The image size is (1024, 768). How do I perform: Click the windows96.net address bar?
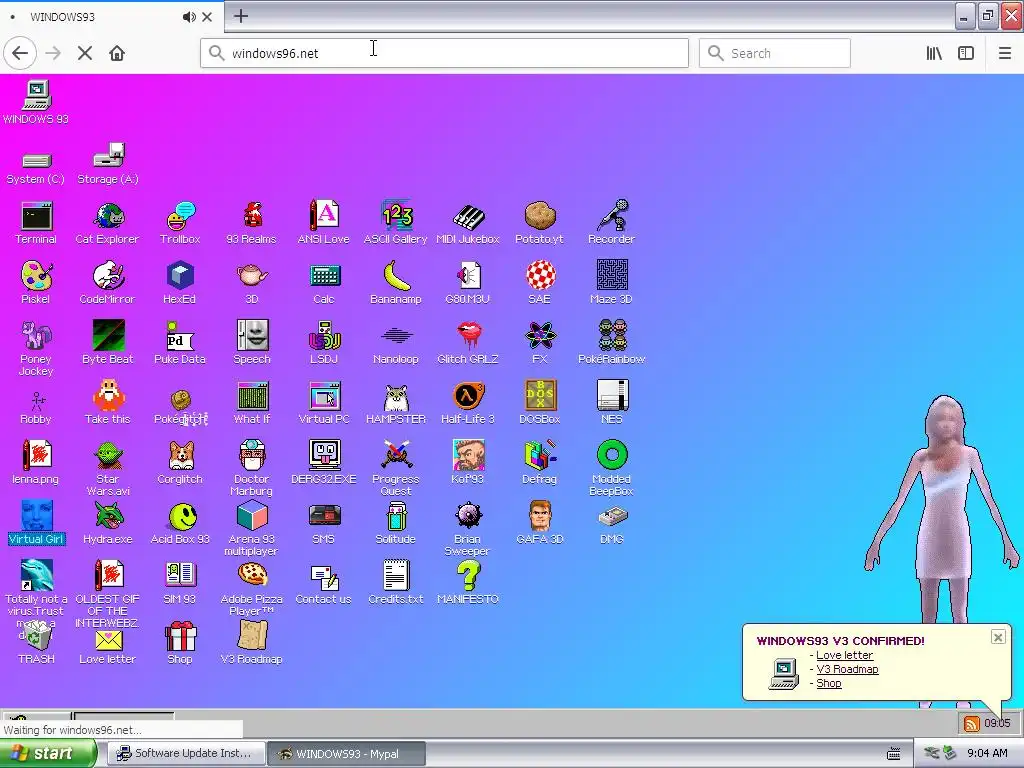coord(444,53)
